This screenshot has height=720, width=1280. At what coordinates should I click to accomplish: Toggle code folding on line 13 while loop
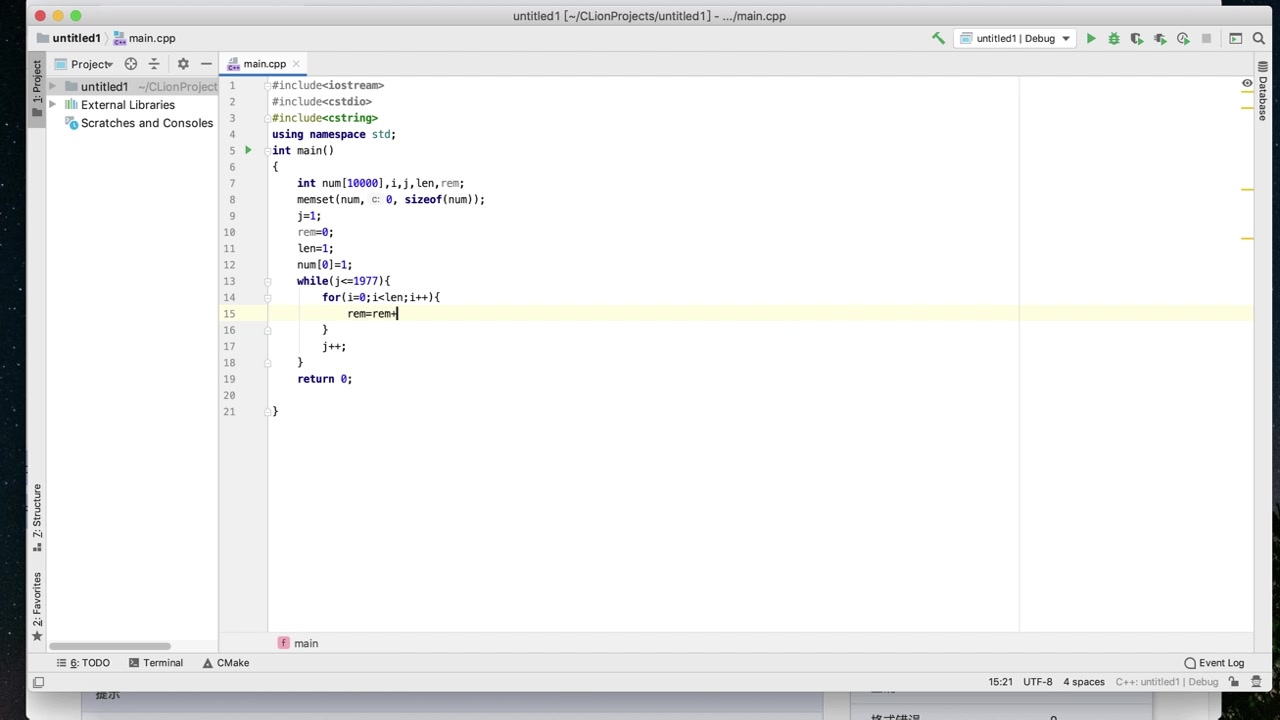click(x=268, y=281)
